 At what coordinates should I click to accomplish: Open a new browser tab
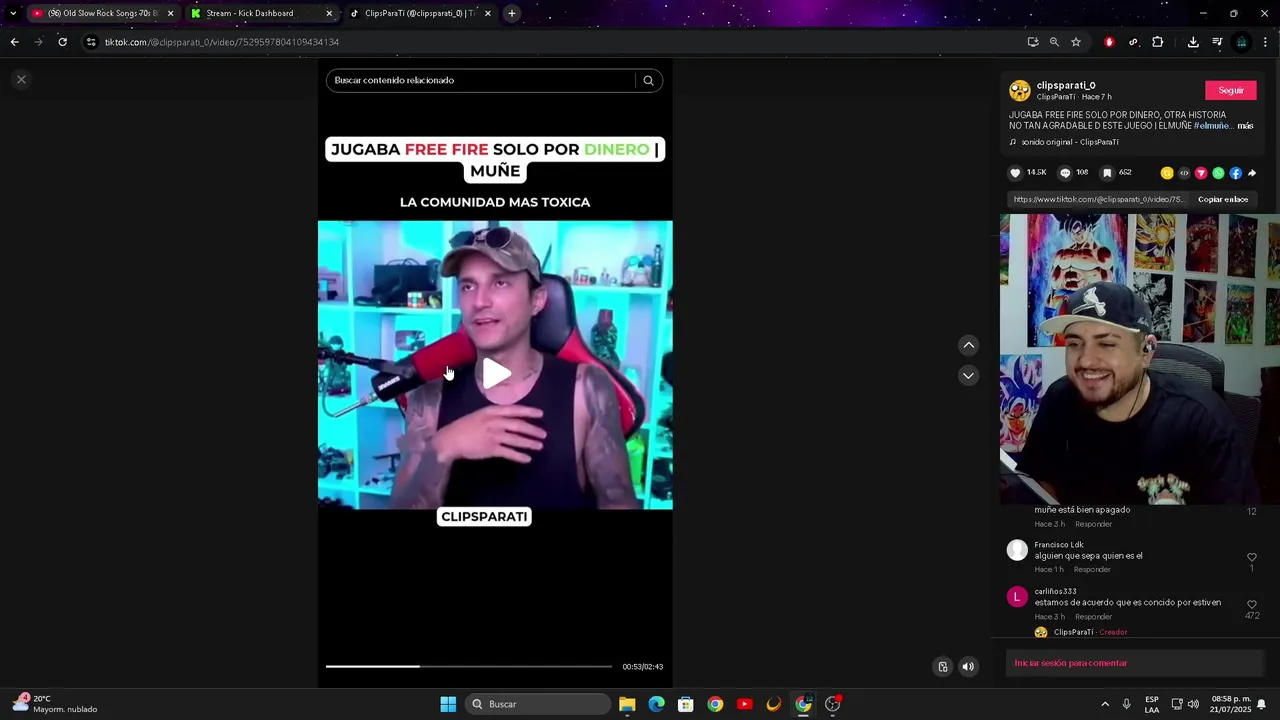pyautogui.click(x=511, y=13)
